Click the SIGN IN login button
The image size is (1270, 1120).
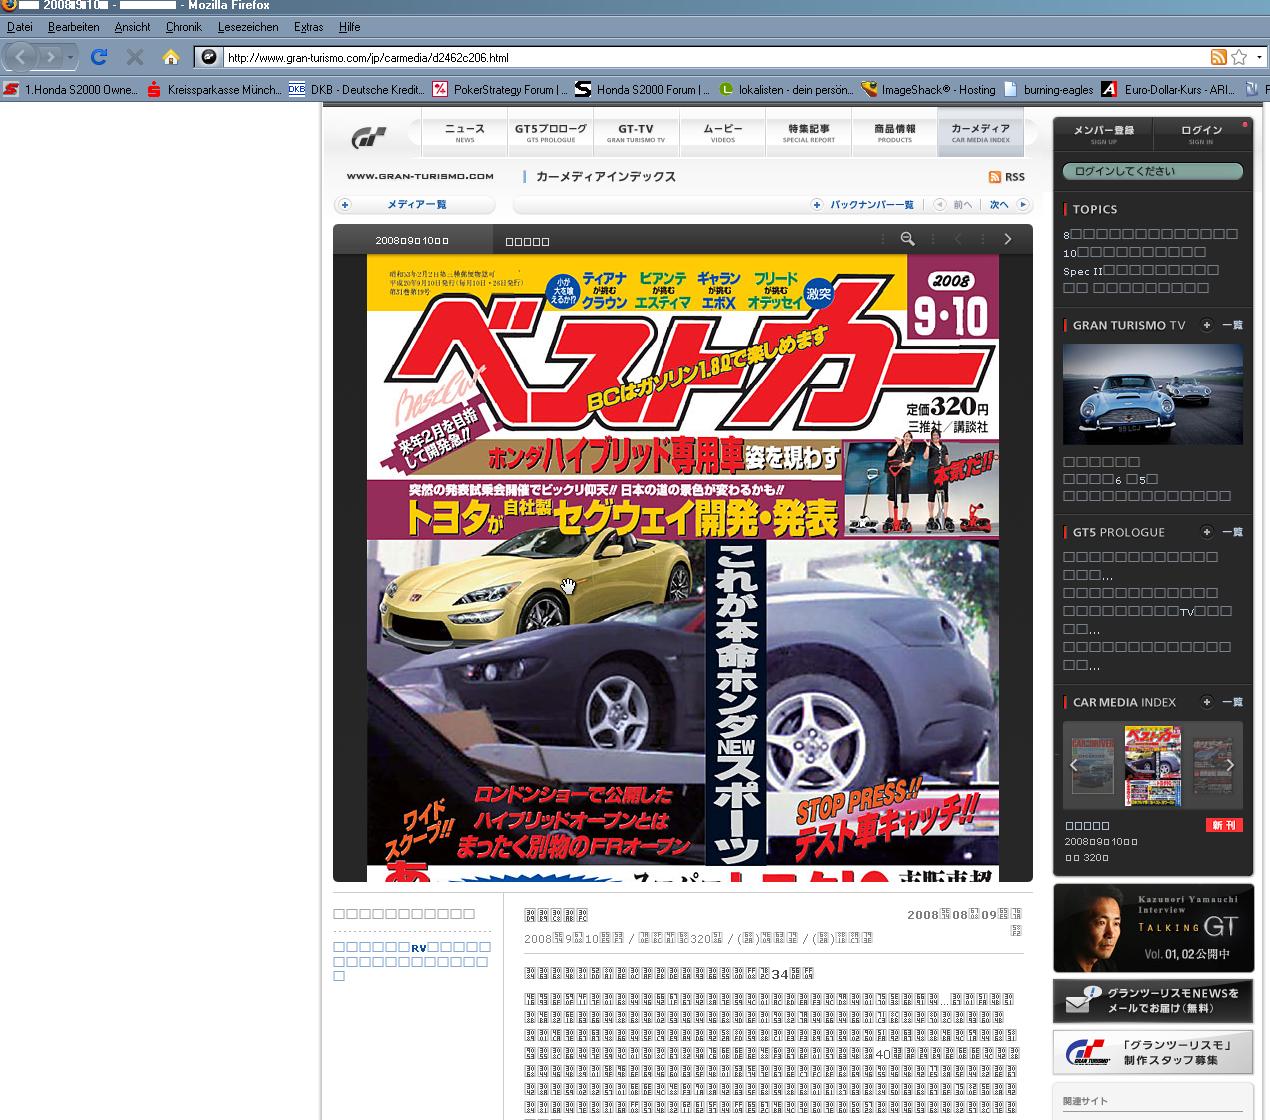pos(1201,134)
